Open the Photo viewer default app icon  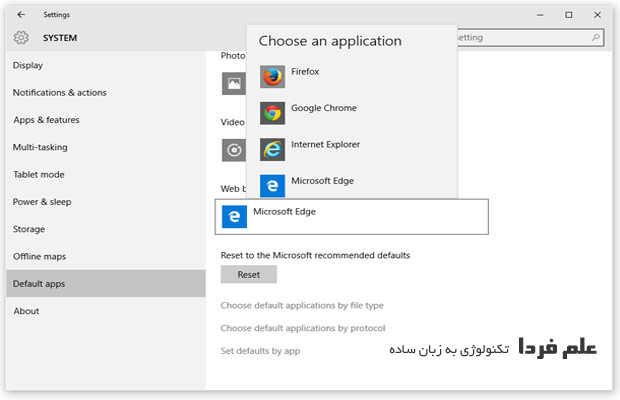[x=233, y=84]
